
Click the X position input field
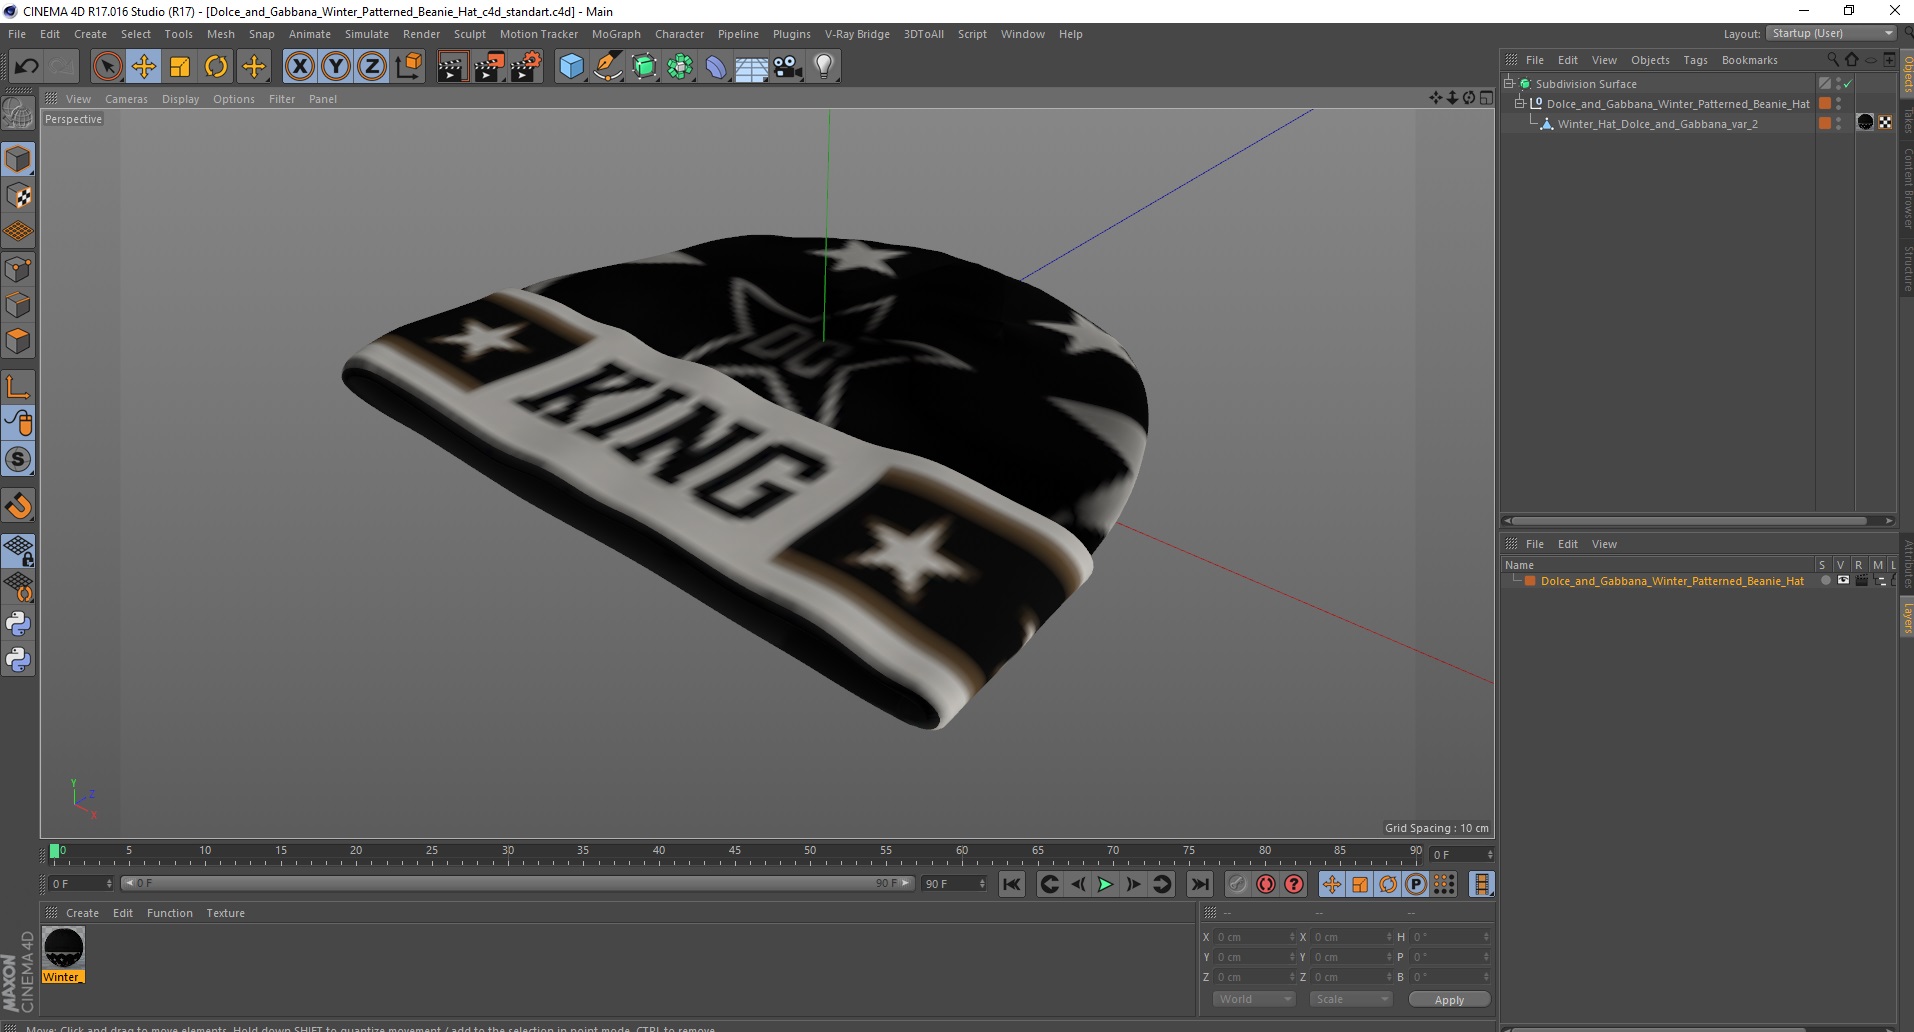(x=1254, y=937)
